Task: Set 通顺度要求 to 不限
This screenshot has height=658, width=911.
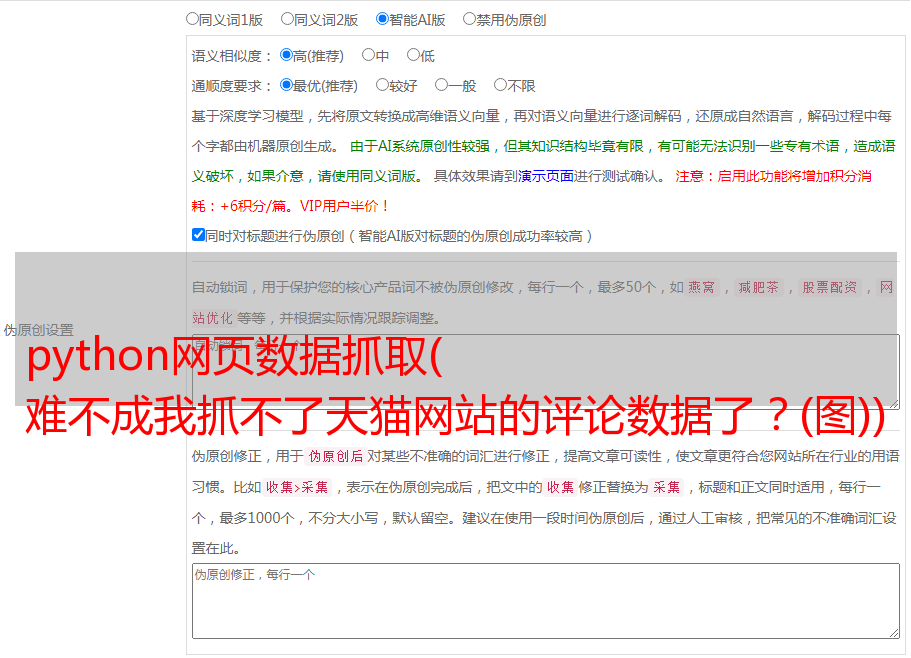Action: pyautogui.click(x=500, y=85)
